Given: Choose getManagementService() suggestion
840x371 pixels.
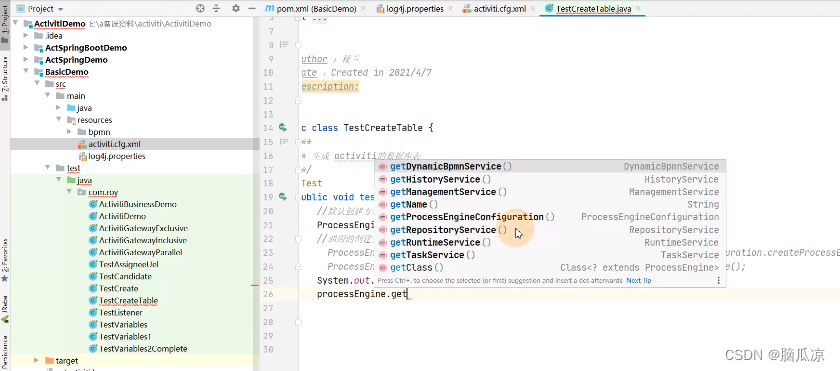Looking at the screenshot, I should [x=550, y=192].
